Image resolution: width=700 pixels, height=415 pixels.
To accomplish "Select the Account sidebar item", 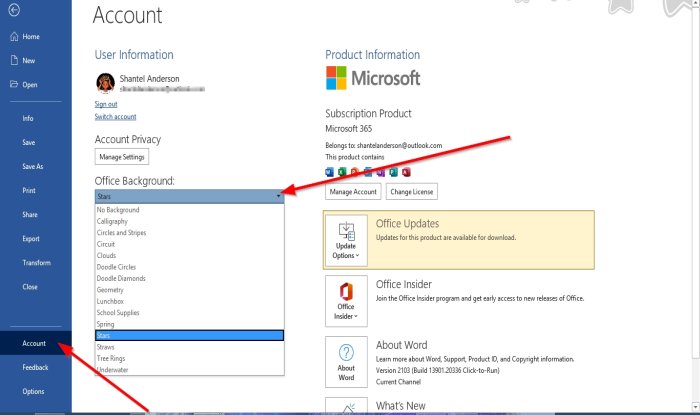I will point(36,343).
